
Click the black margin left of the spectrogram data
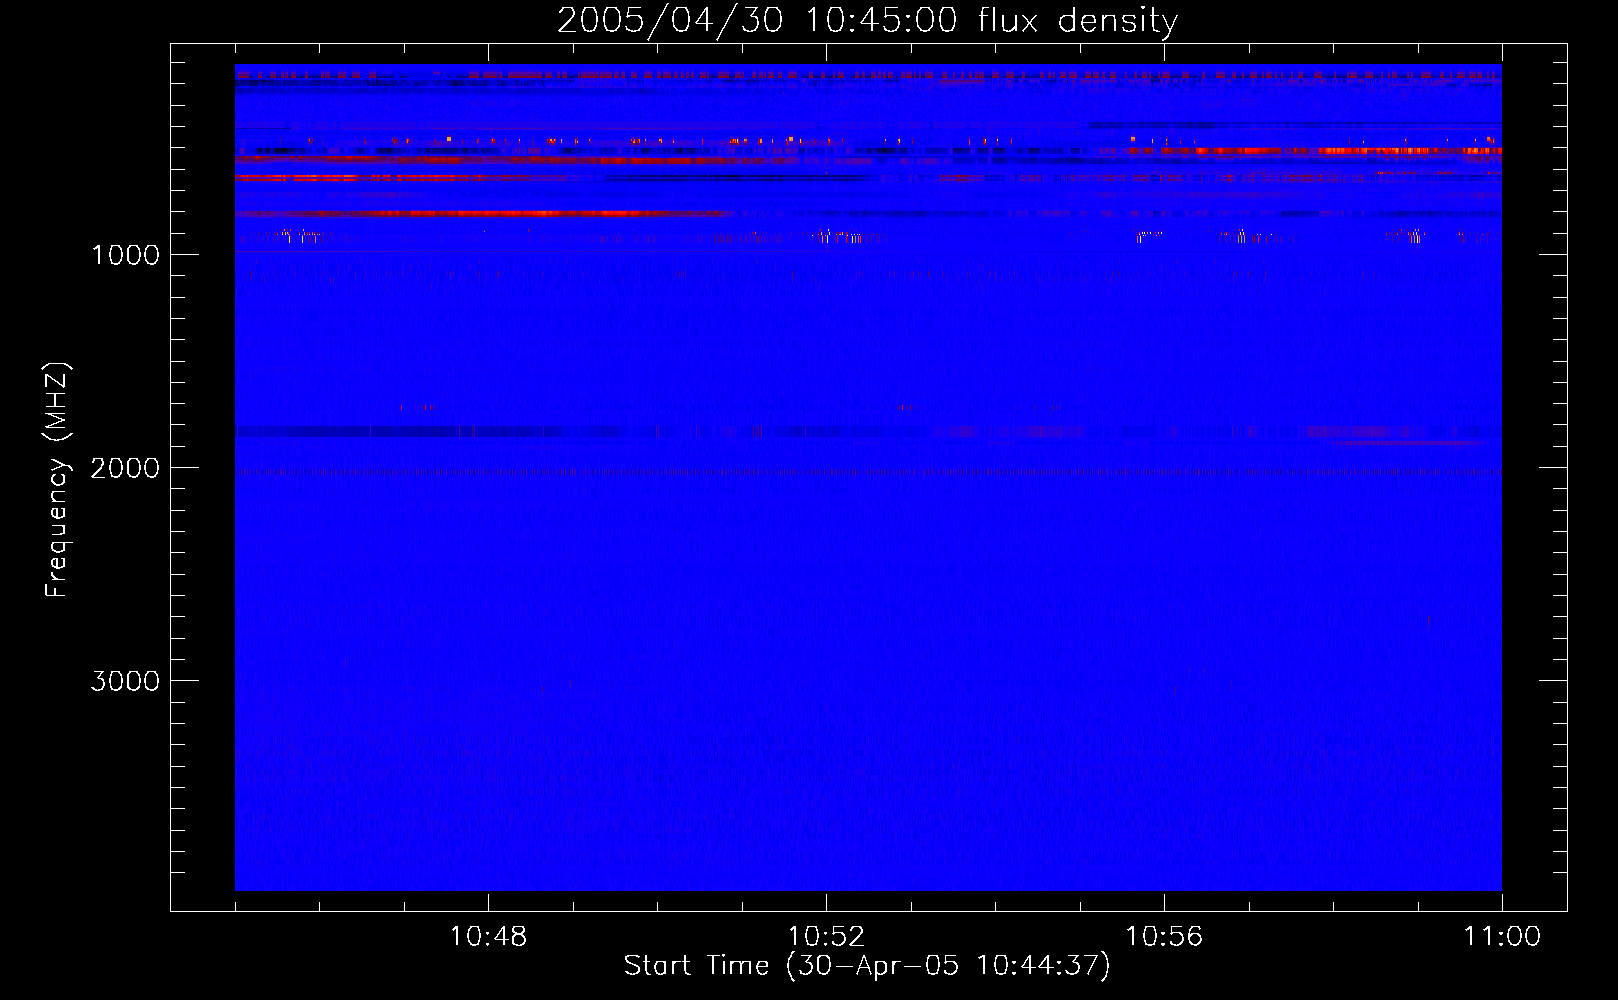tap(202, 500)
